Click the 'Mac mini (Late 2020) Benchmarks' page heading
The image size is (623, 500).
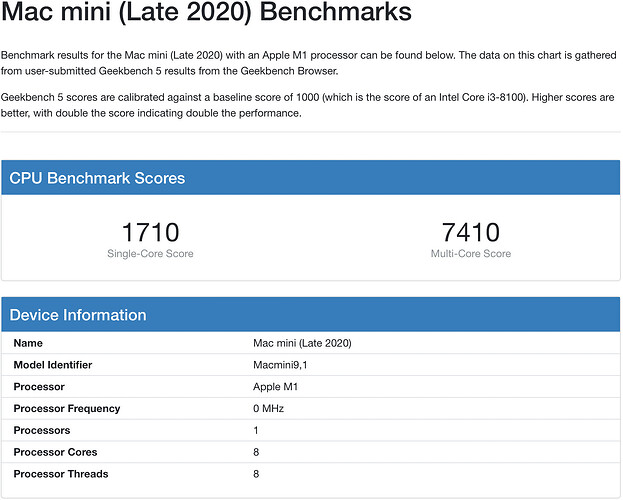[206, 12]
